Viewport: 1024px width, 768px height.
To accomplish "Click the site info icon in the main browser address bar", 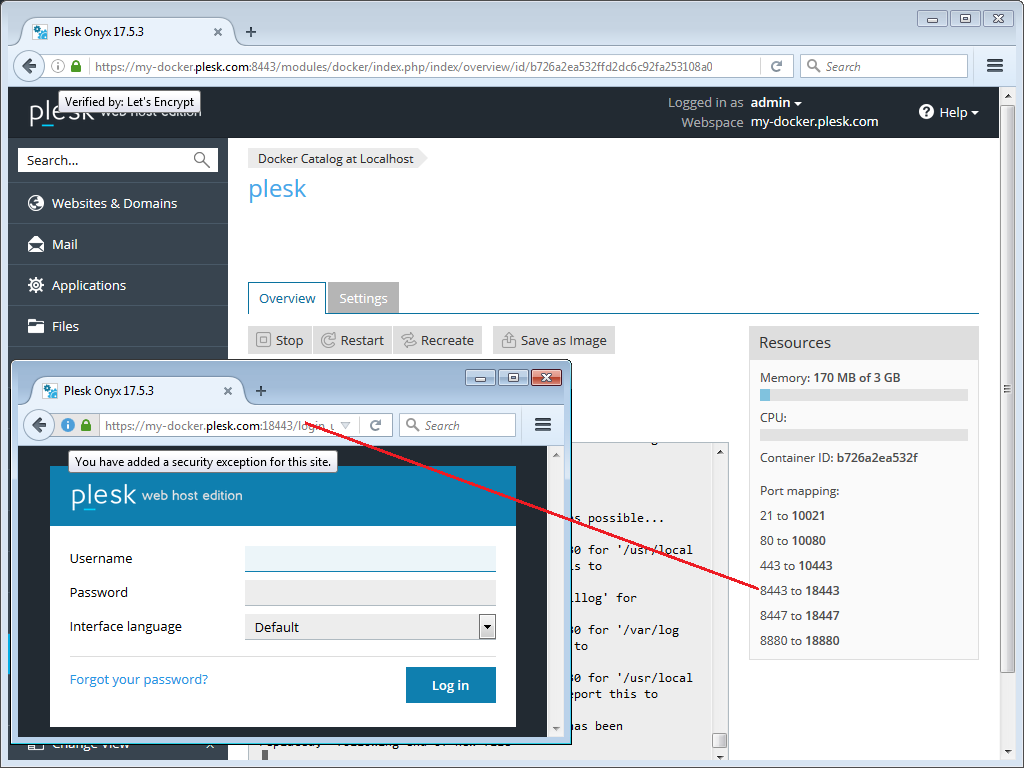I will pyautogui.click(x=57, y=66).
